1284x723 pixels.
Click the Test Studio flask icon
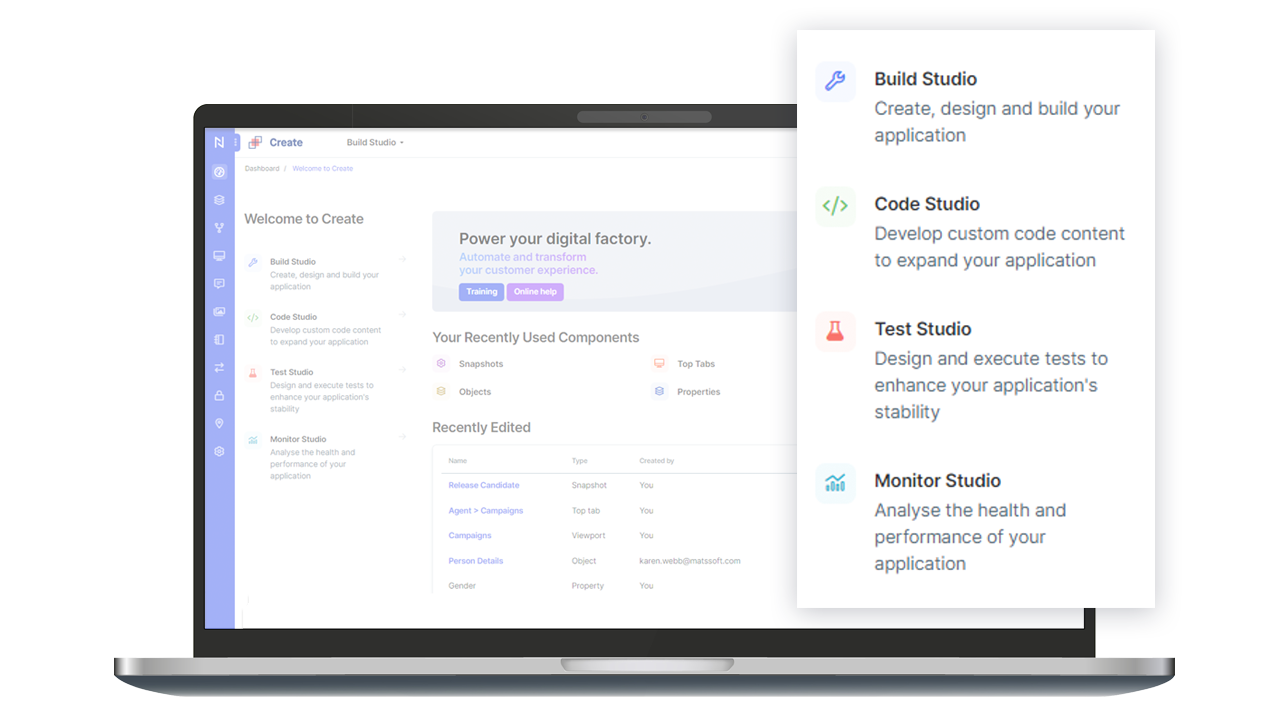tap(836, 332)
